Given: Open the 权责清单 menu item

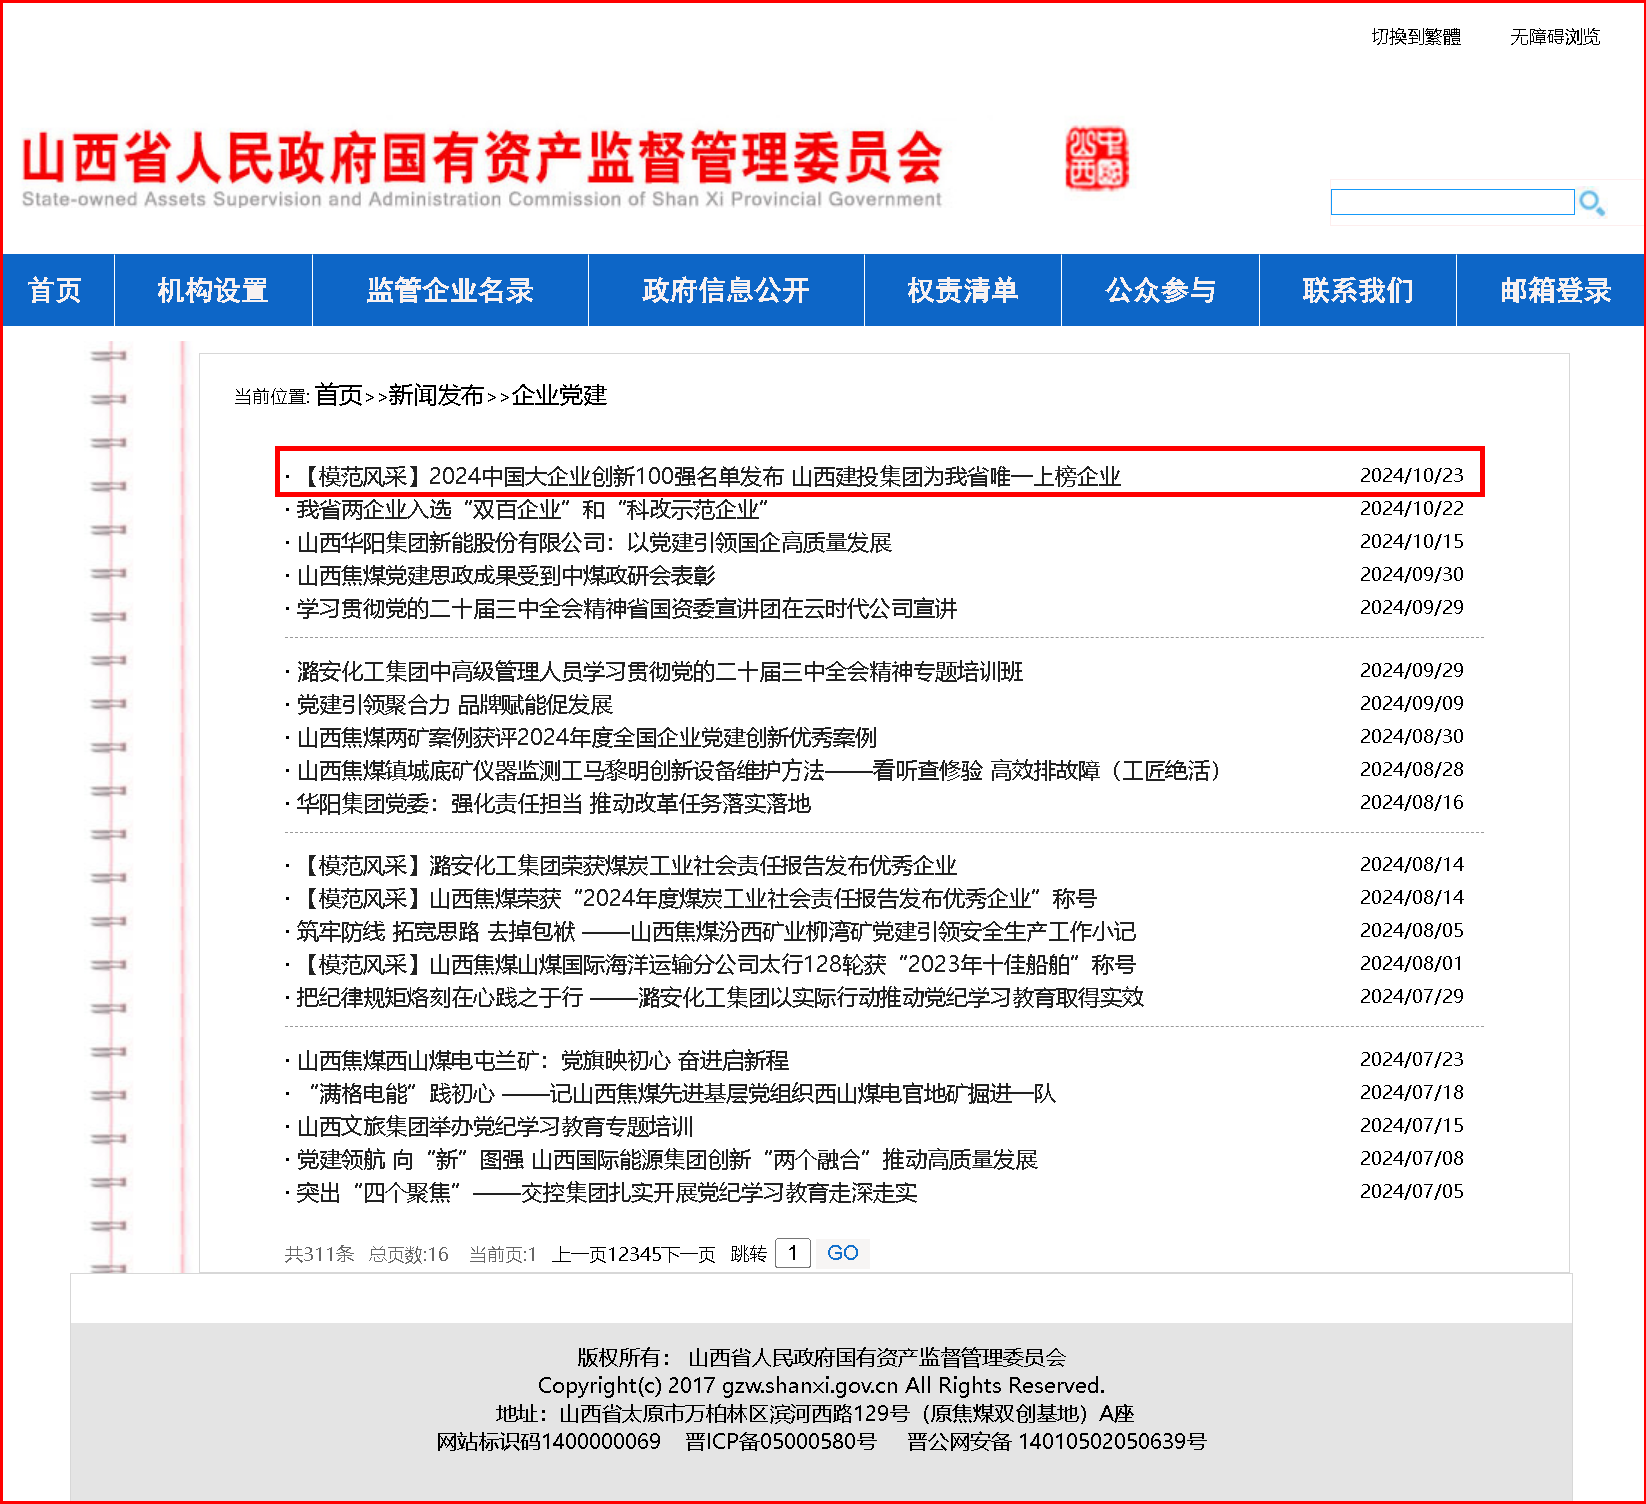Looking at the screenshot, I should pyautogui.click(x=962, y=290).
